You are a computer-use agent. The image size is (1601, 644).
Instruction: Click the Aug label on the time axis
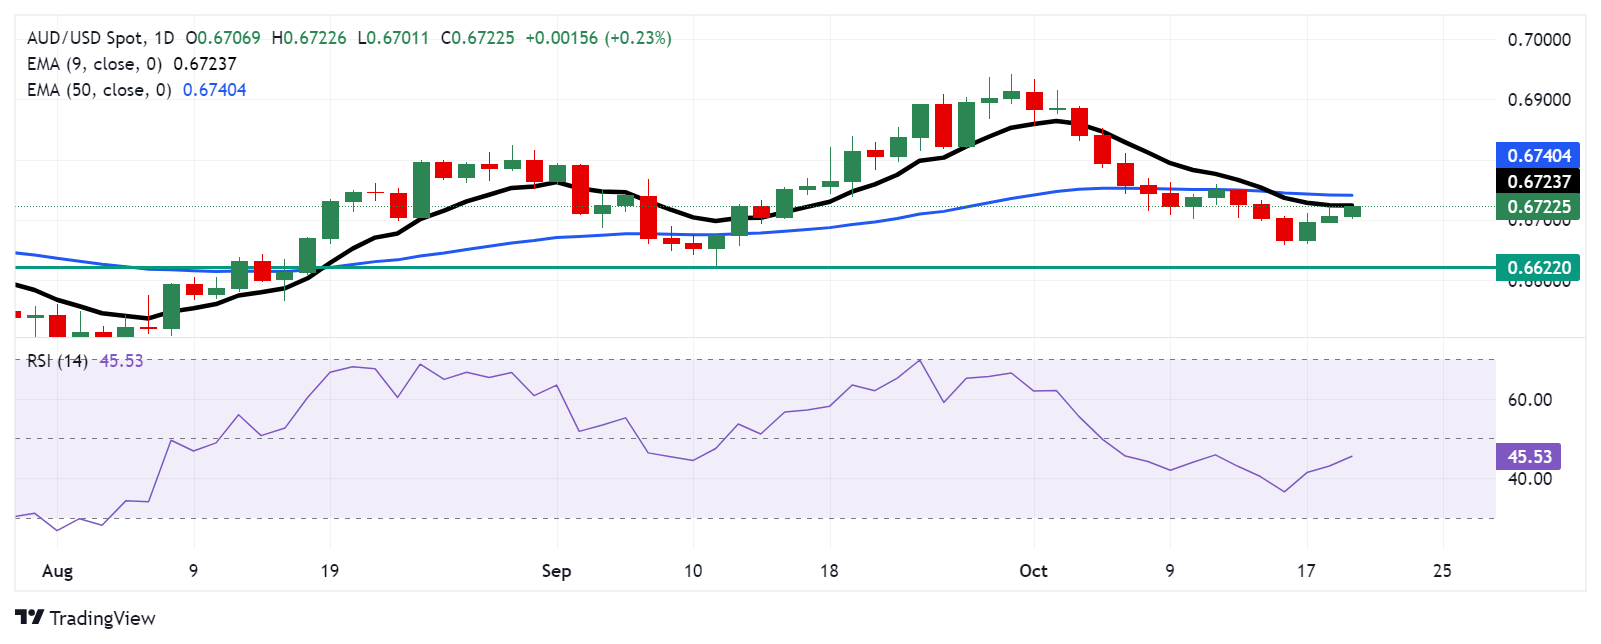pyautogui.click(x=58, y=571)
